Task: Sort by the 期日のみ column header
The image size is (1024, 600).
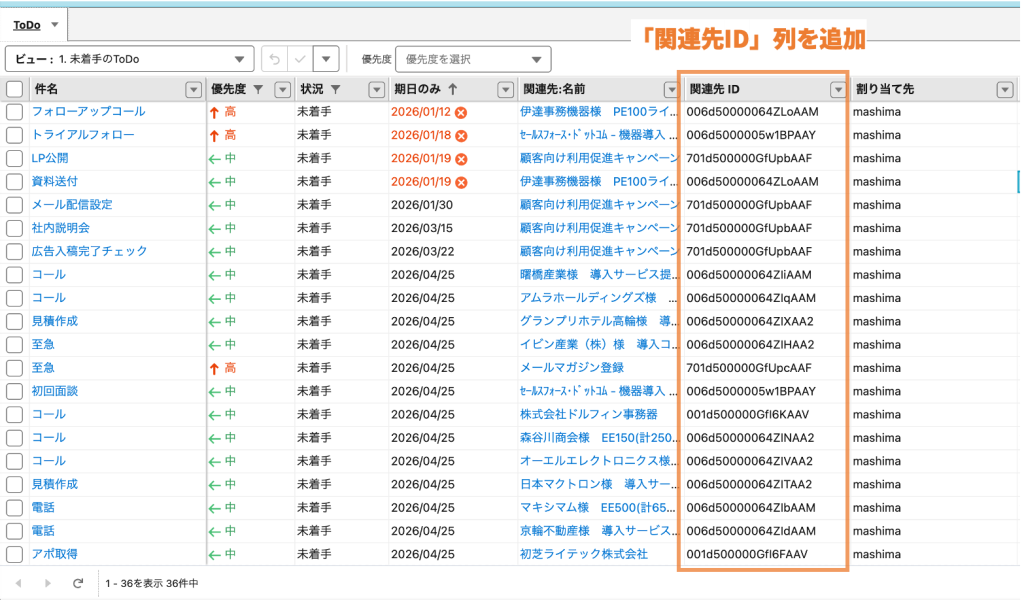Action: (x=420, y=90)
